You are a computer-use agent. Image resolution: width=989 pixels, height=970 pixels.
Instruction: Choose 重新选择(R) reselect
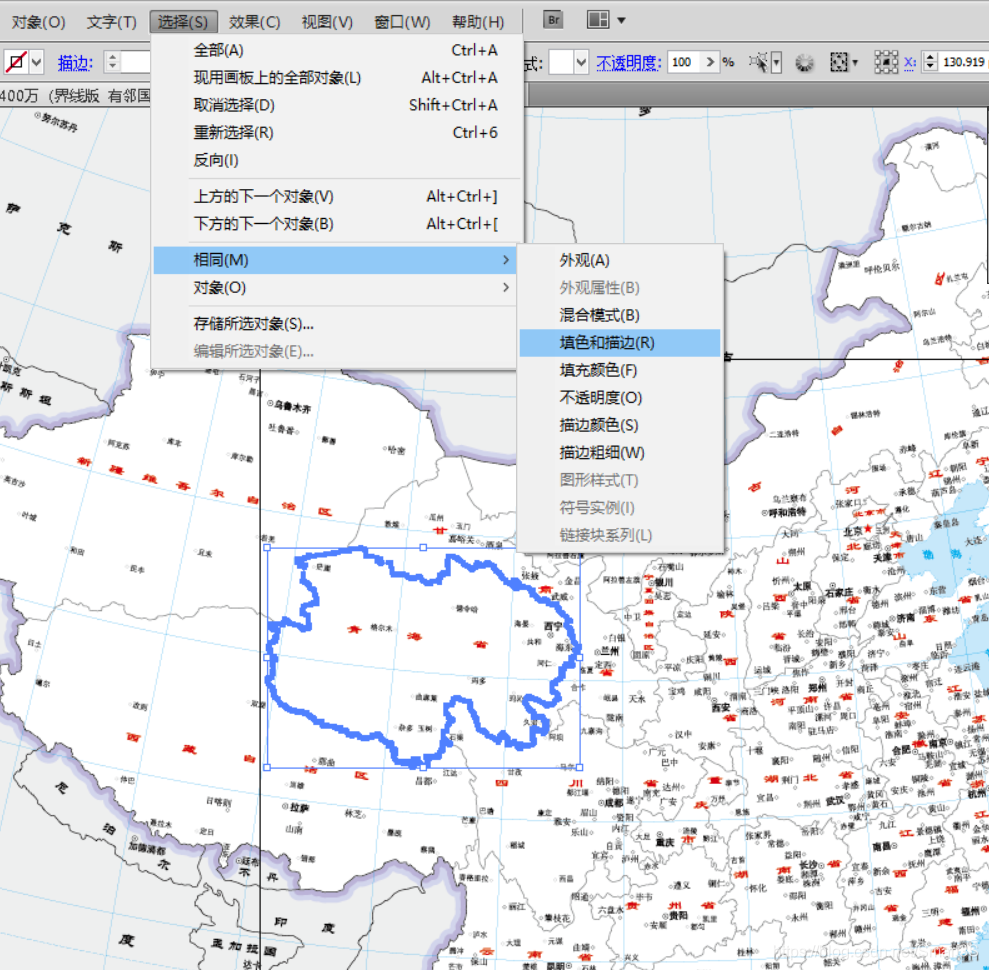tap(337, 132)
